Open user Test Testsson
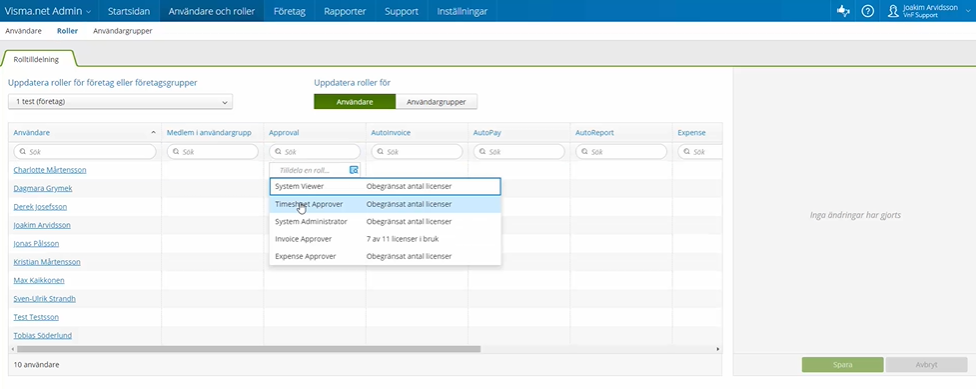The width and height of the screenshot is (976, 389). 36,317
